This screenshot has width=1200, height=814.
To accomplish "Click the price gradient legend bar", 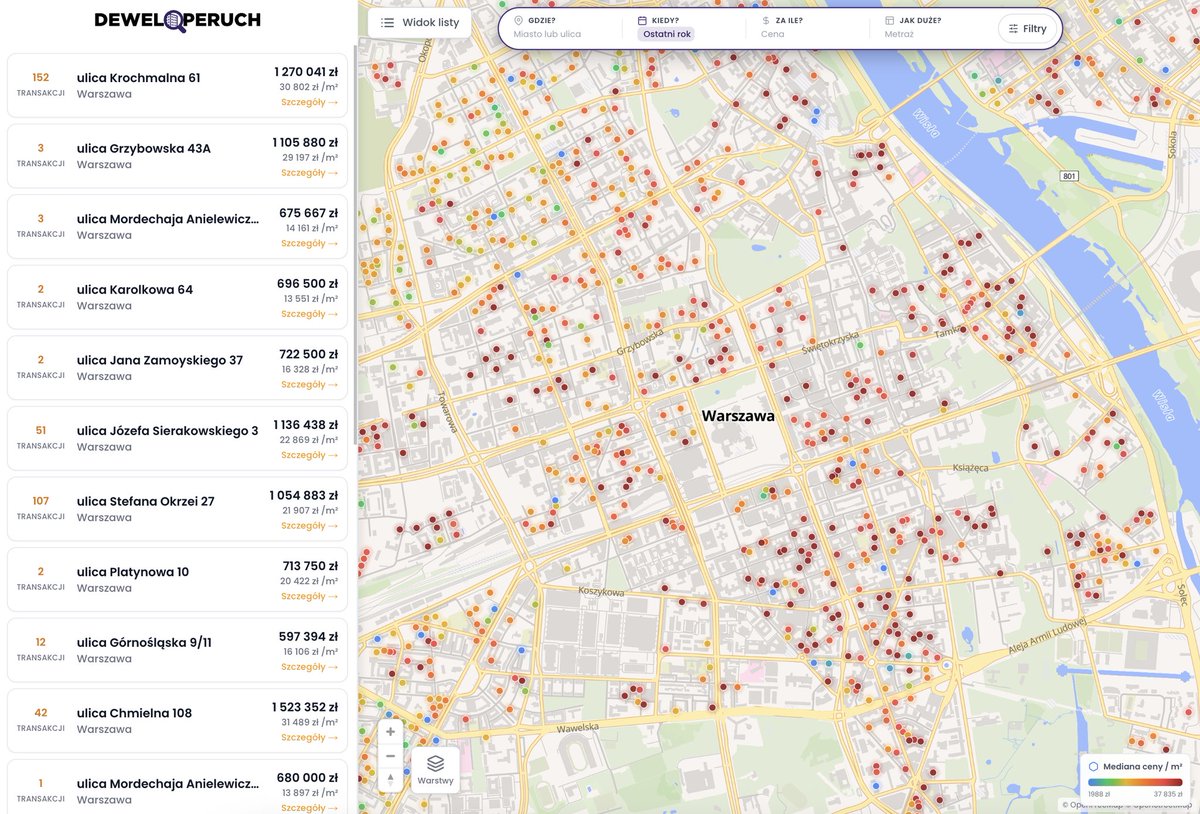I will tap(1135, 782).
